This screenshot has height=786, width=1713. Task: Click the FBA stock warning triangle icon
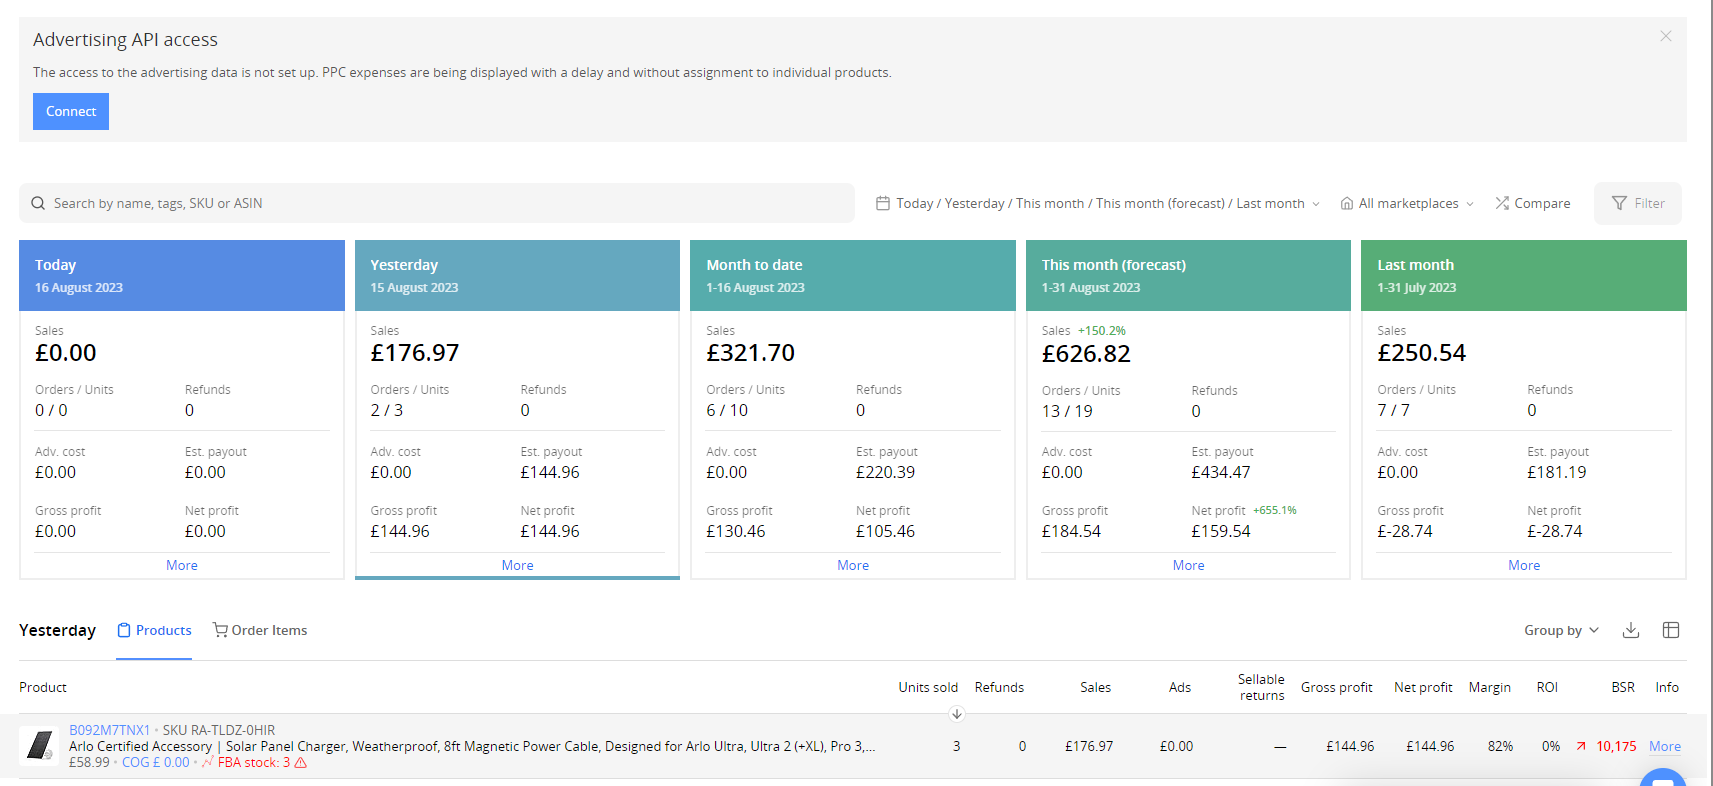pos(301,763)
